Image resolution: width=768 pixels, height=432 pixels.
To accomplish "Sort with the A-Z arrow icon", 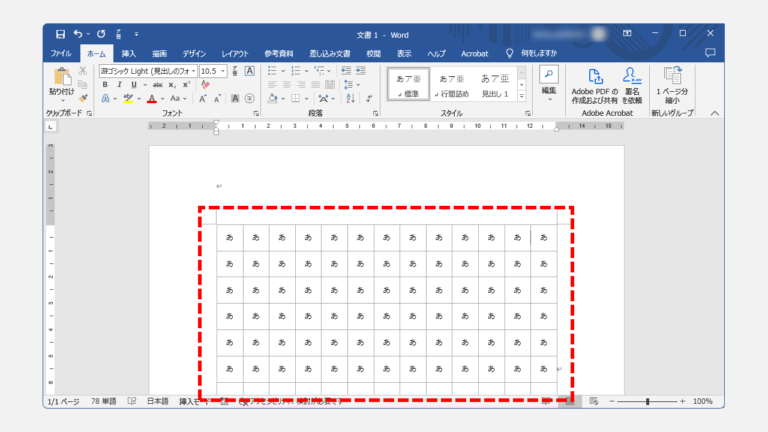I will (350, 98).
